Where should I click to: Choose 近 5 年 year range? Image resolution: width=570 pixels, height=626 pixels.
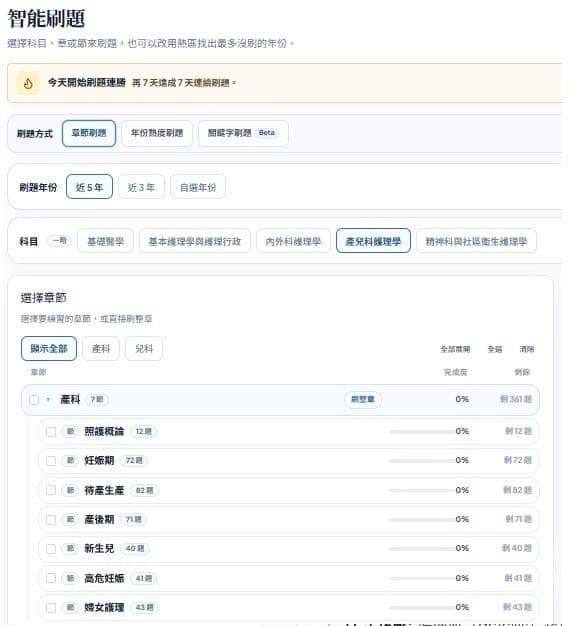[89, 187]
